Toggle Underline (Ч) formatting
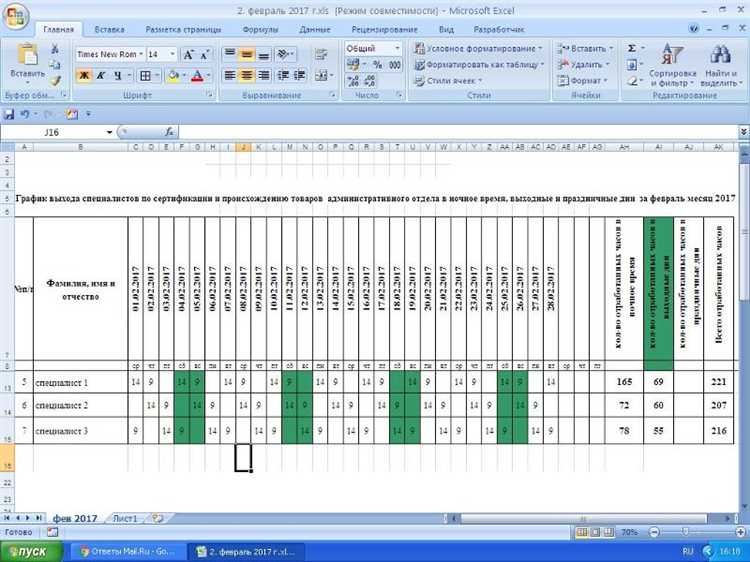 tap(119, 75)
